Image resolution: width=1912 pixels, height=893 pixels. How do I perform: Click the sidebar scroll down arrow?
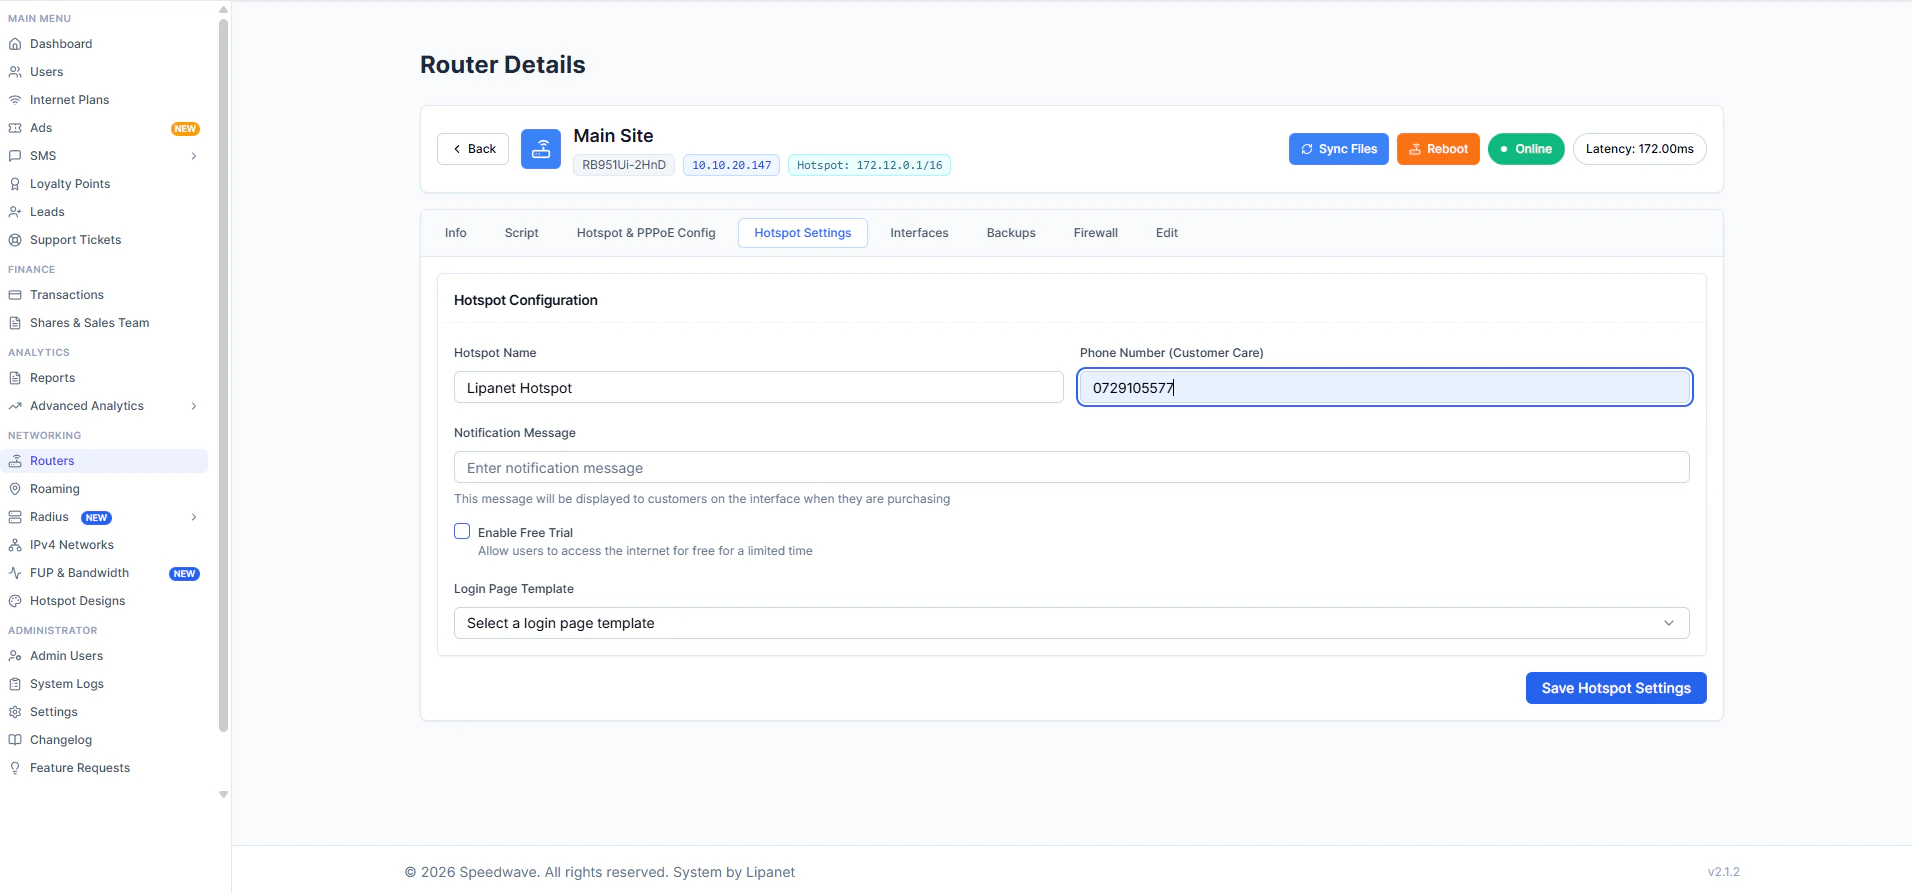click(x=223, y=794)
